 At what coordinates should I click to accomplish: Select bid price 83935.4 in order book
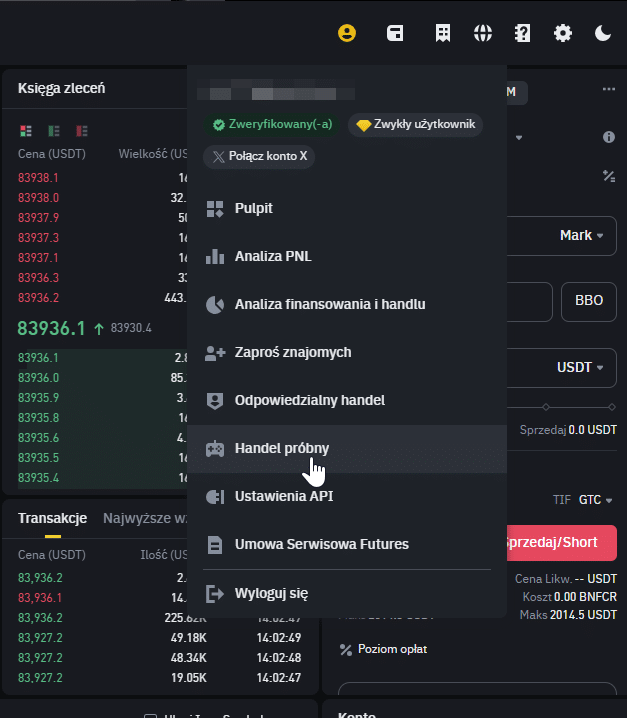coord(38,478)
